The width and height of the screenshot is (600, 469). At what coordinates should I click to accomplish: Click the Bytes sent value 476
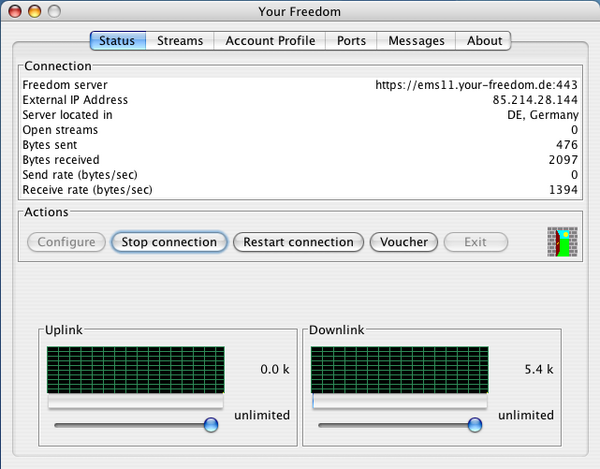click(567, 145)
